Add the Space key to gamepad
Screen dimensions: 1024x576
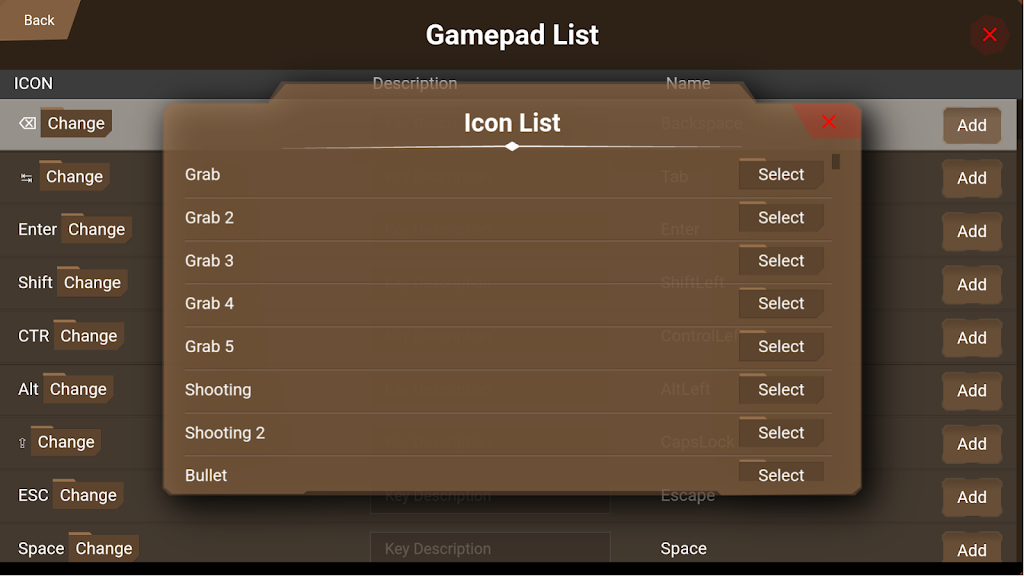[971, 550]
